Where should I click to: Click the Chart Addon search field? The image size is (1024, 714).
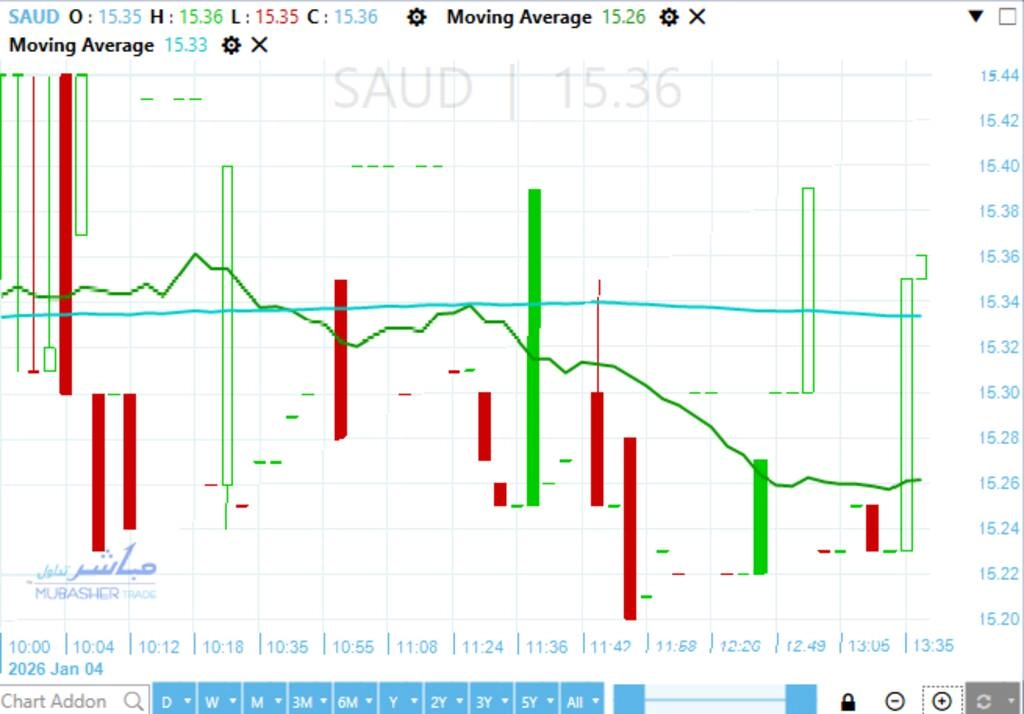click(60, 701)
